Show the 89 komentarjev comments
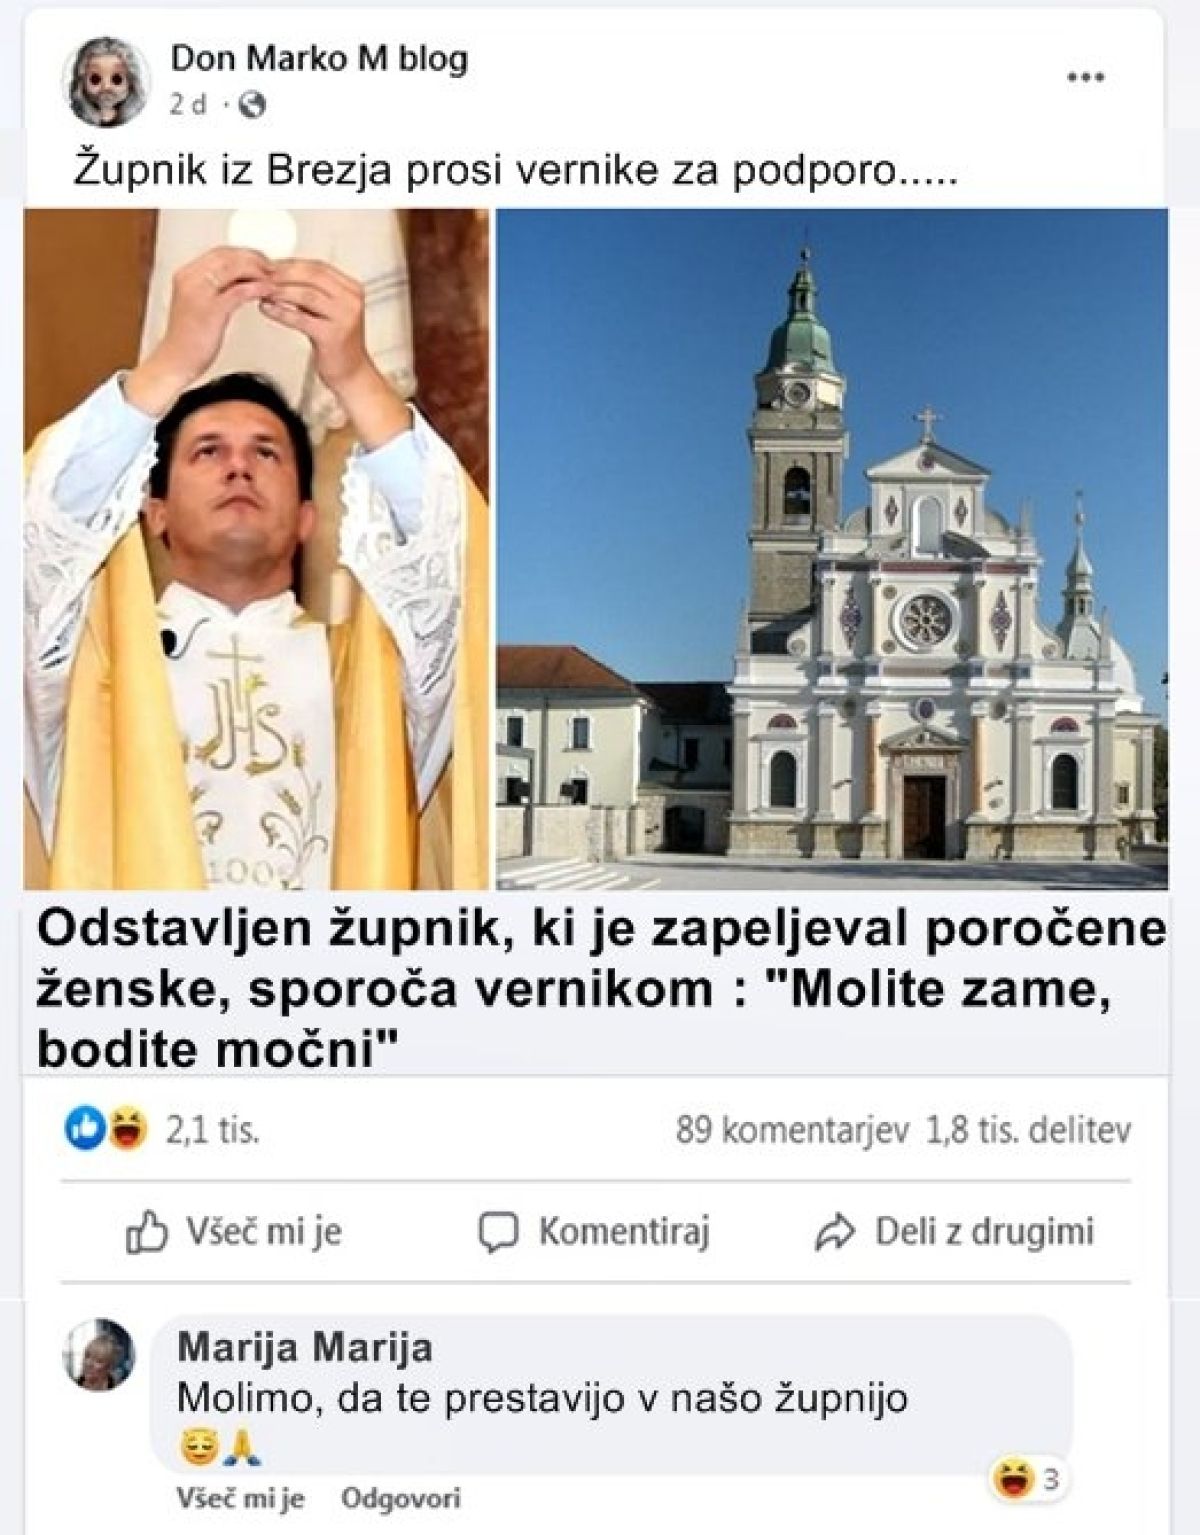 (791, 1131)
